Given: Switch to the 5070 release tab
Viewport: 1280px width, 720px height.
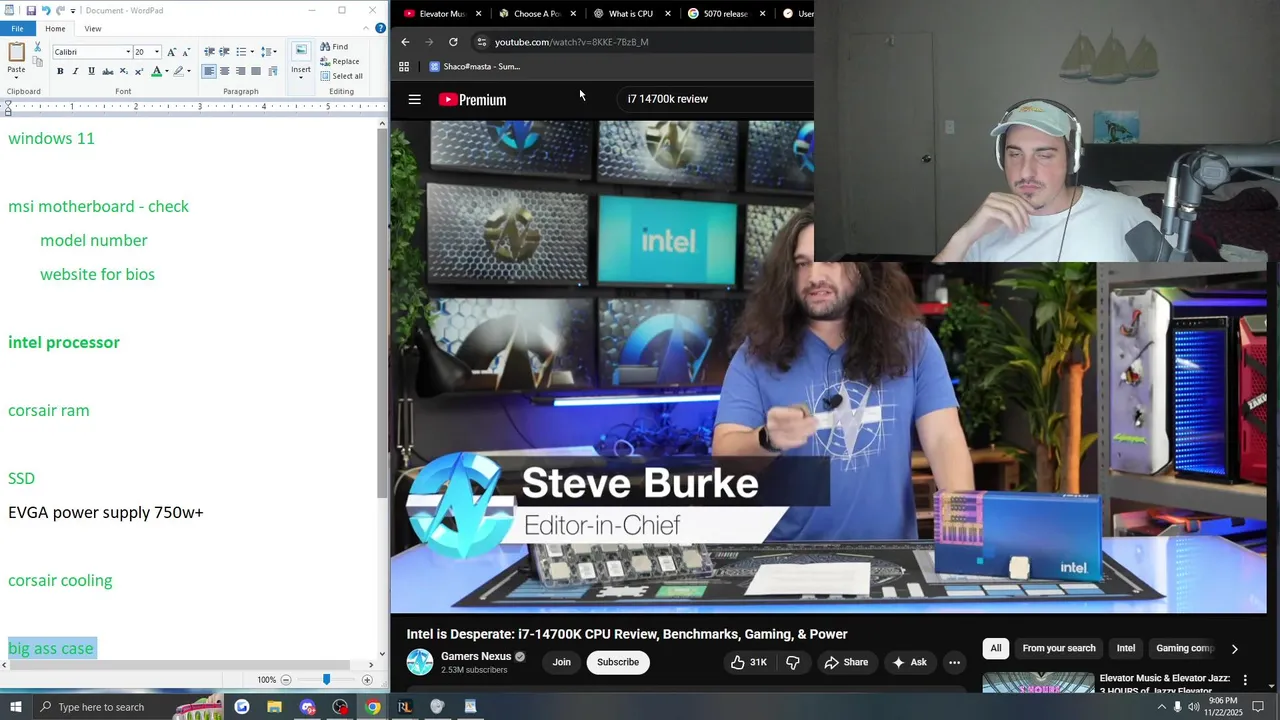Looking at the screenshot, I should 725,14.
